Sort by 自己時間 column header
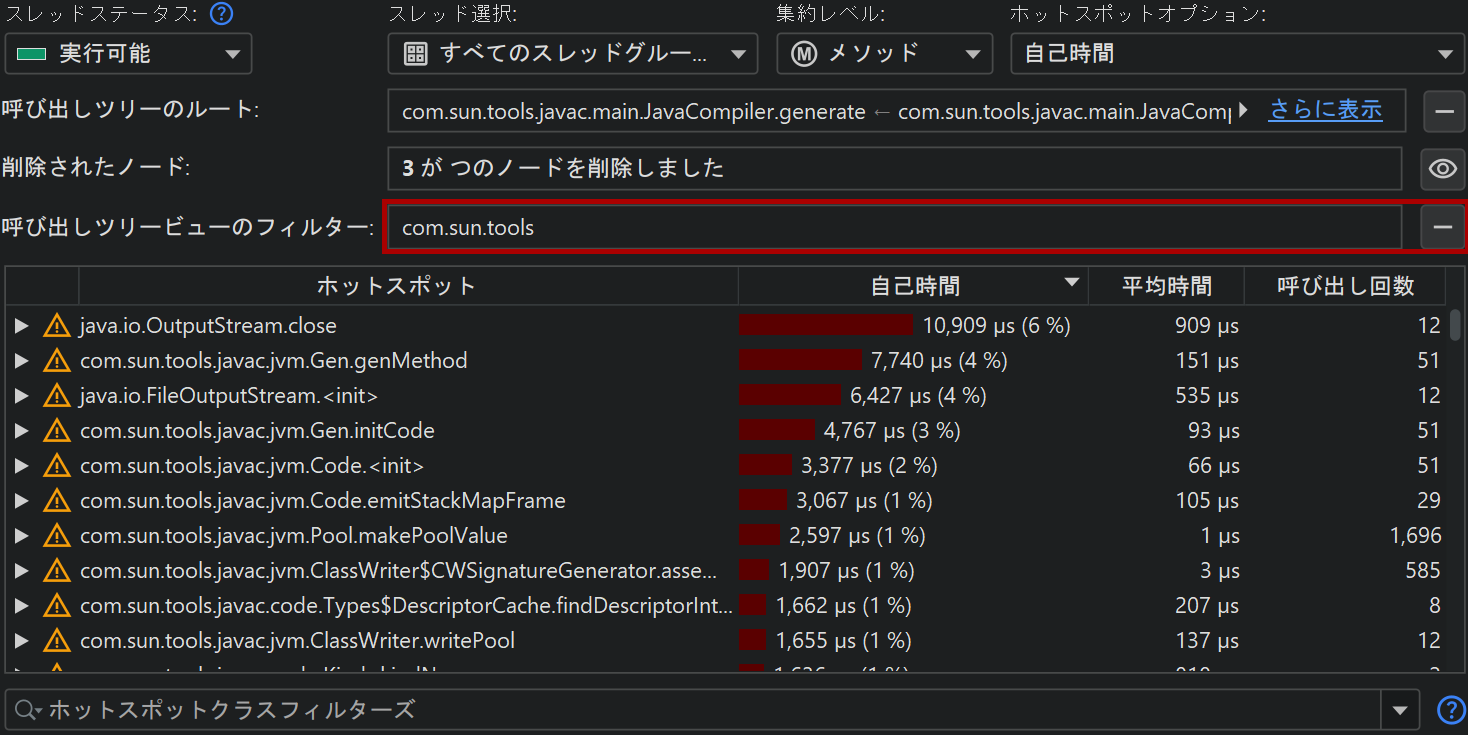Viewport: 1468px width, 735px height. pos(914,287)
